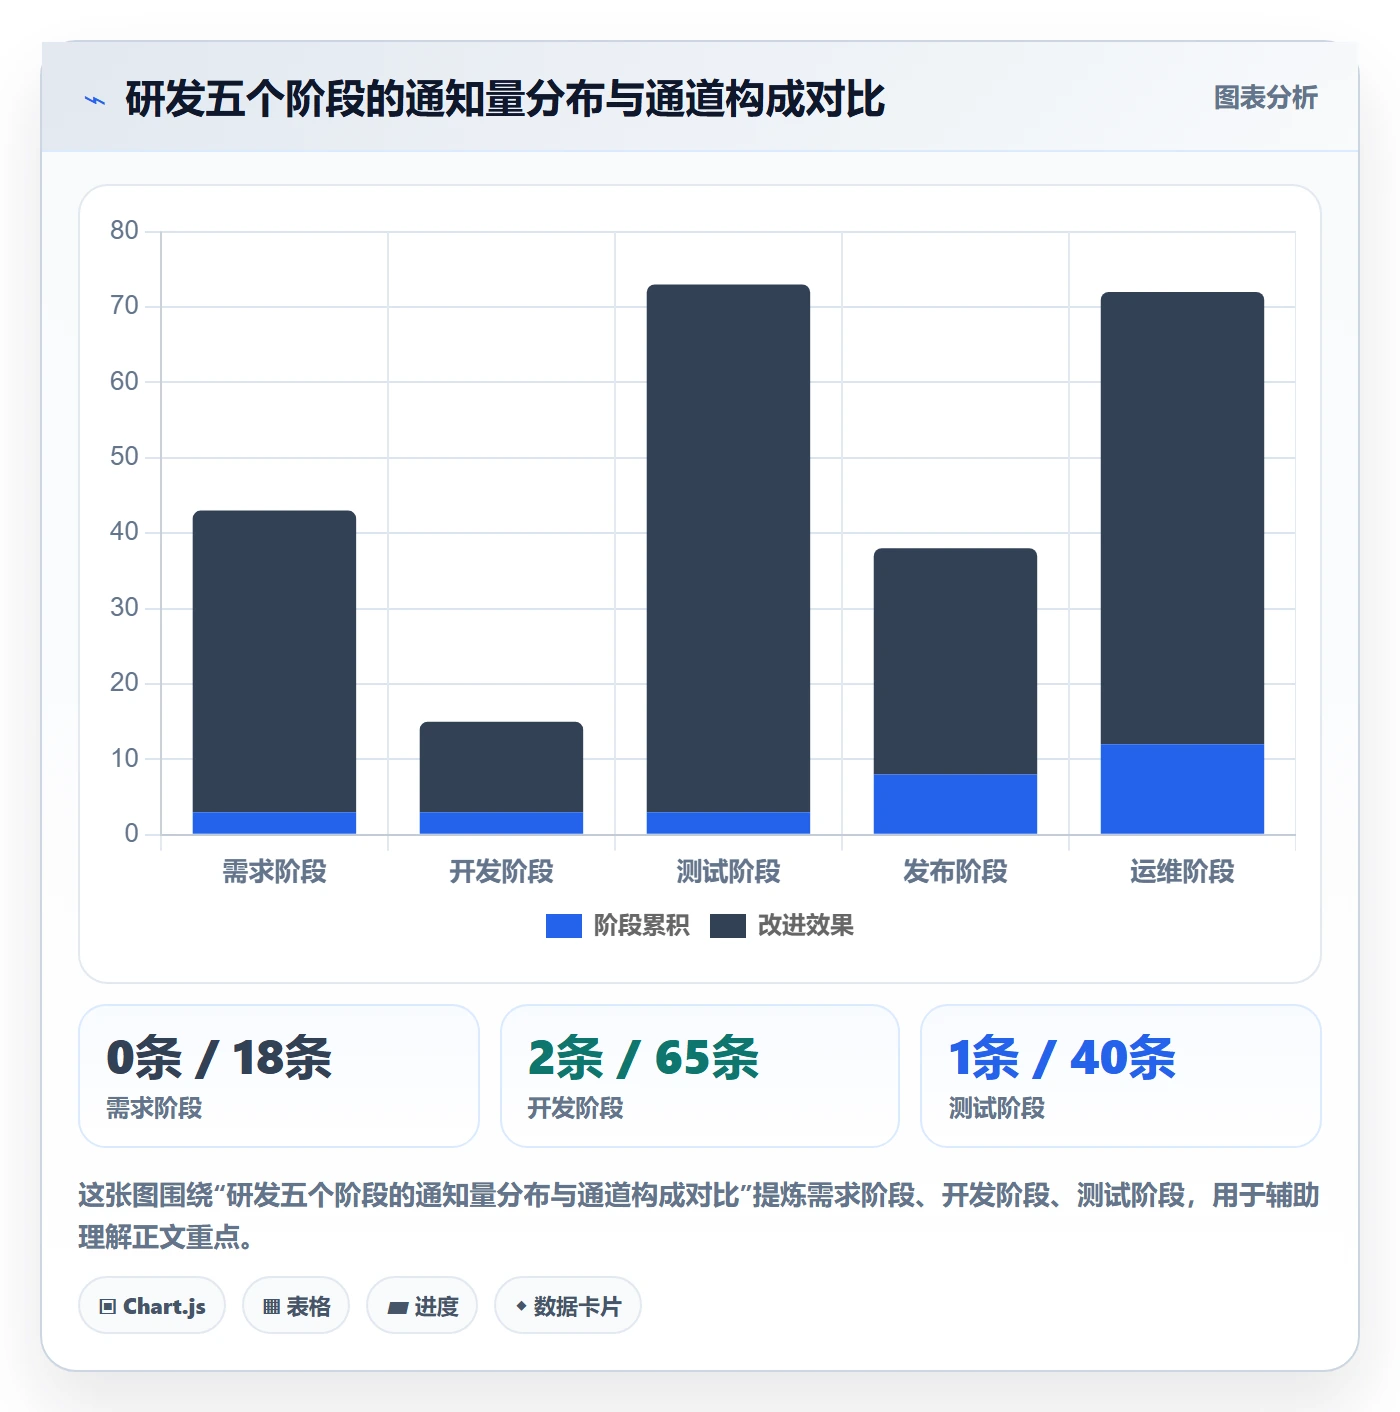Click the 开发阶段 x-axis label

point(501,872)
